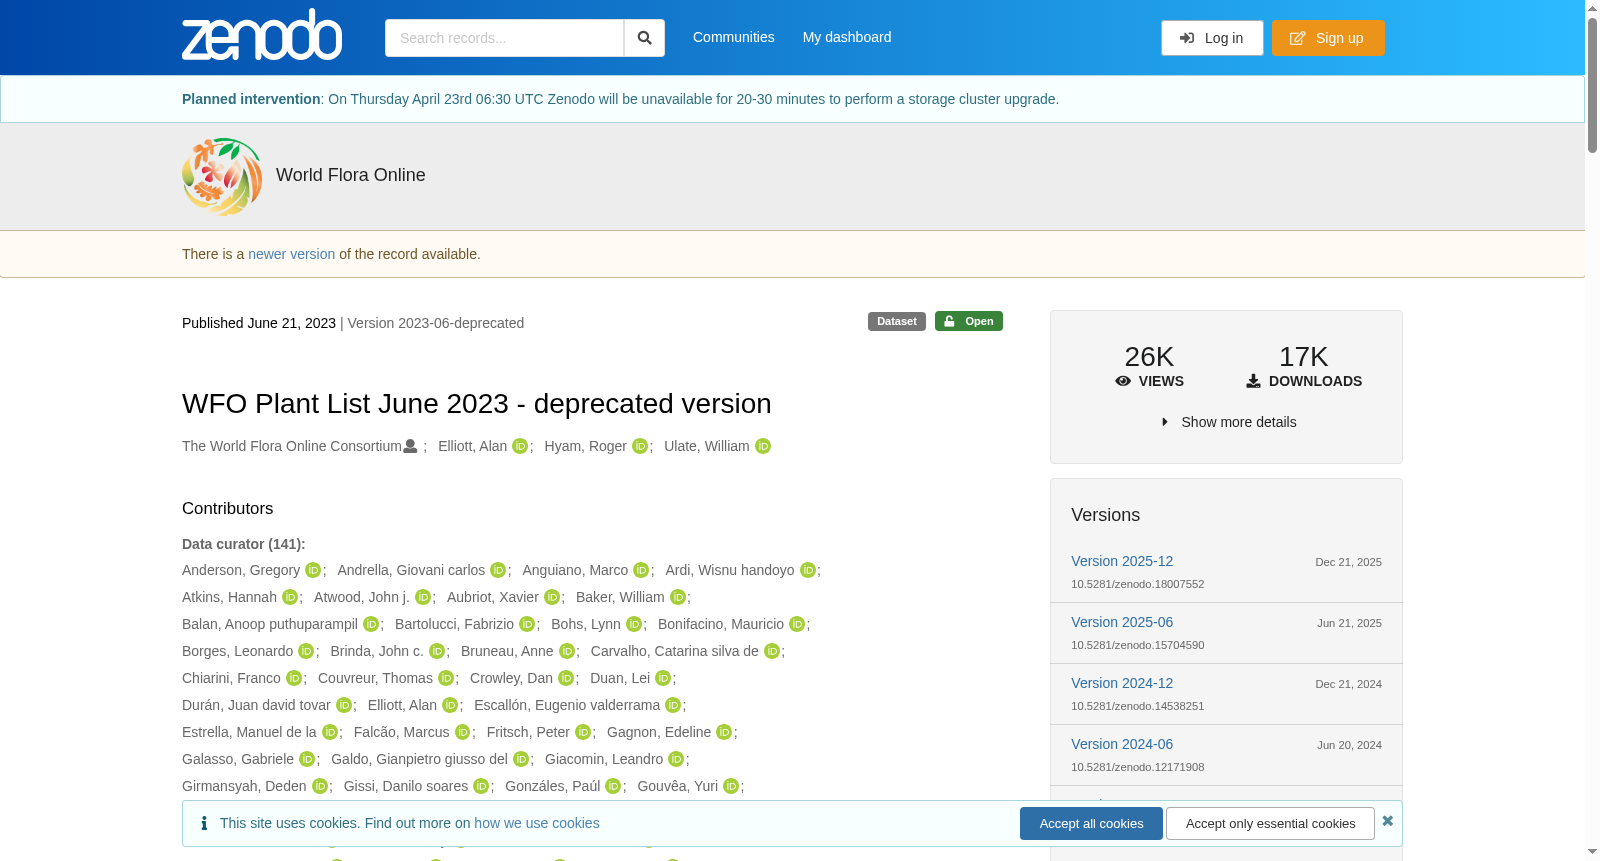Accept all cookies

pos(1091,824)
